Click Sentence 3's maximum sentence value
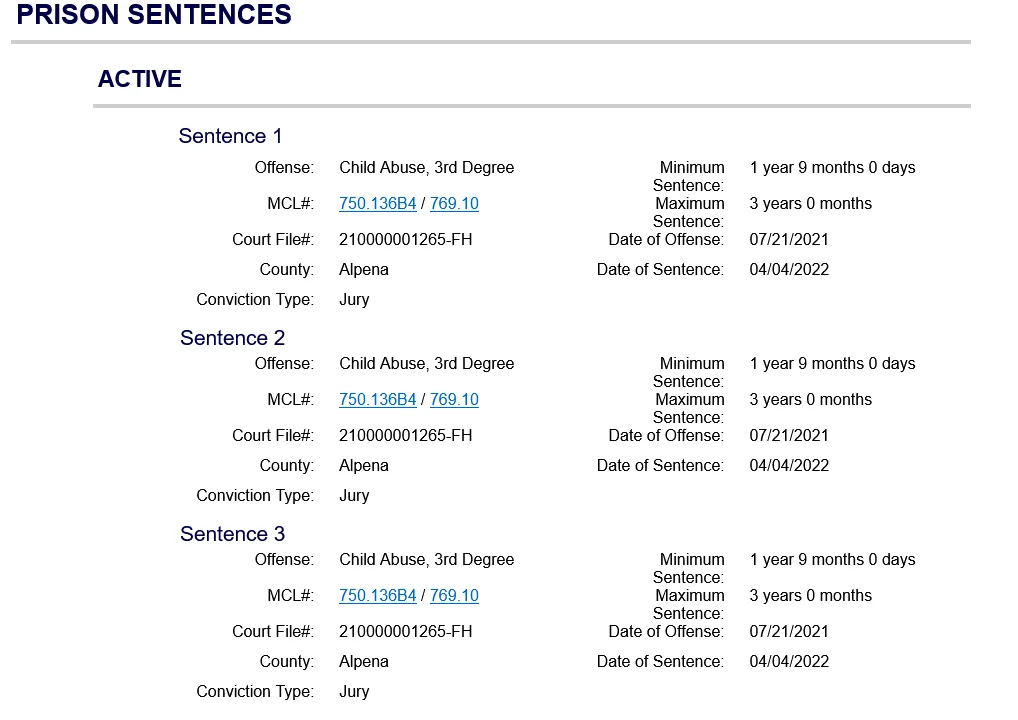 tap(810, 596)
